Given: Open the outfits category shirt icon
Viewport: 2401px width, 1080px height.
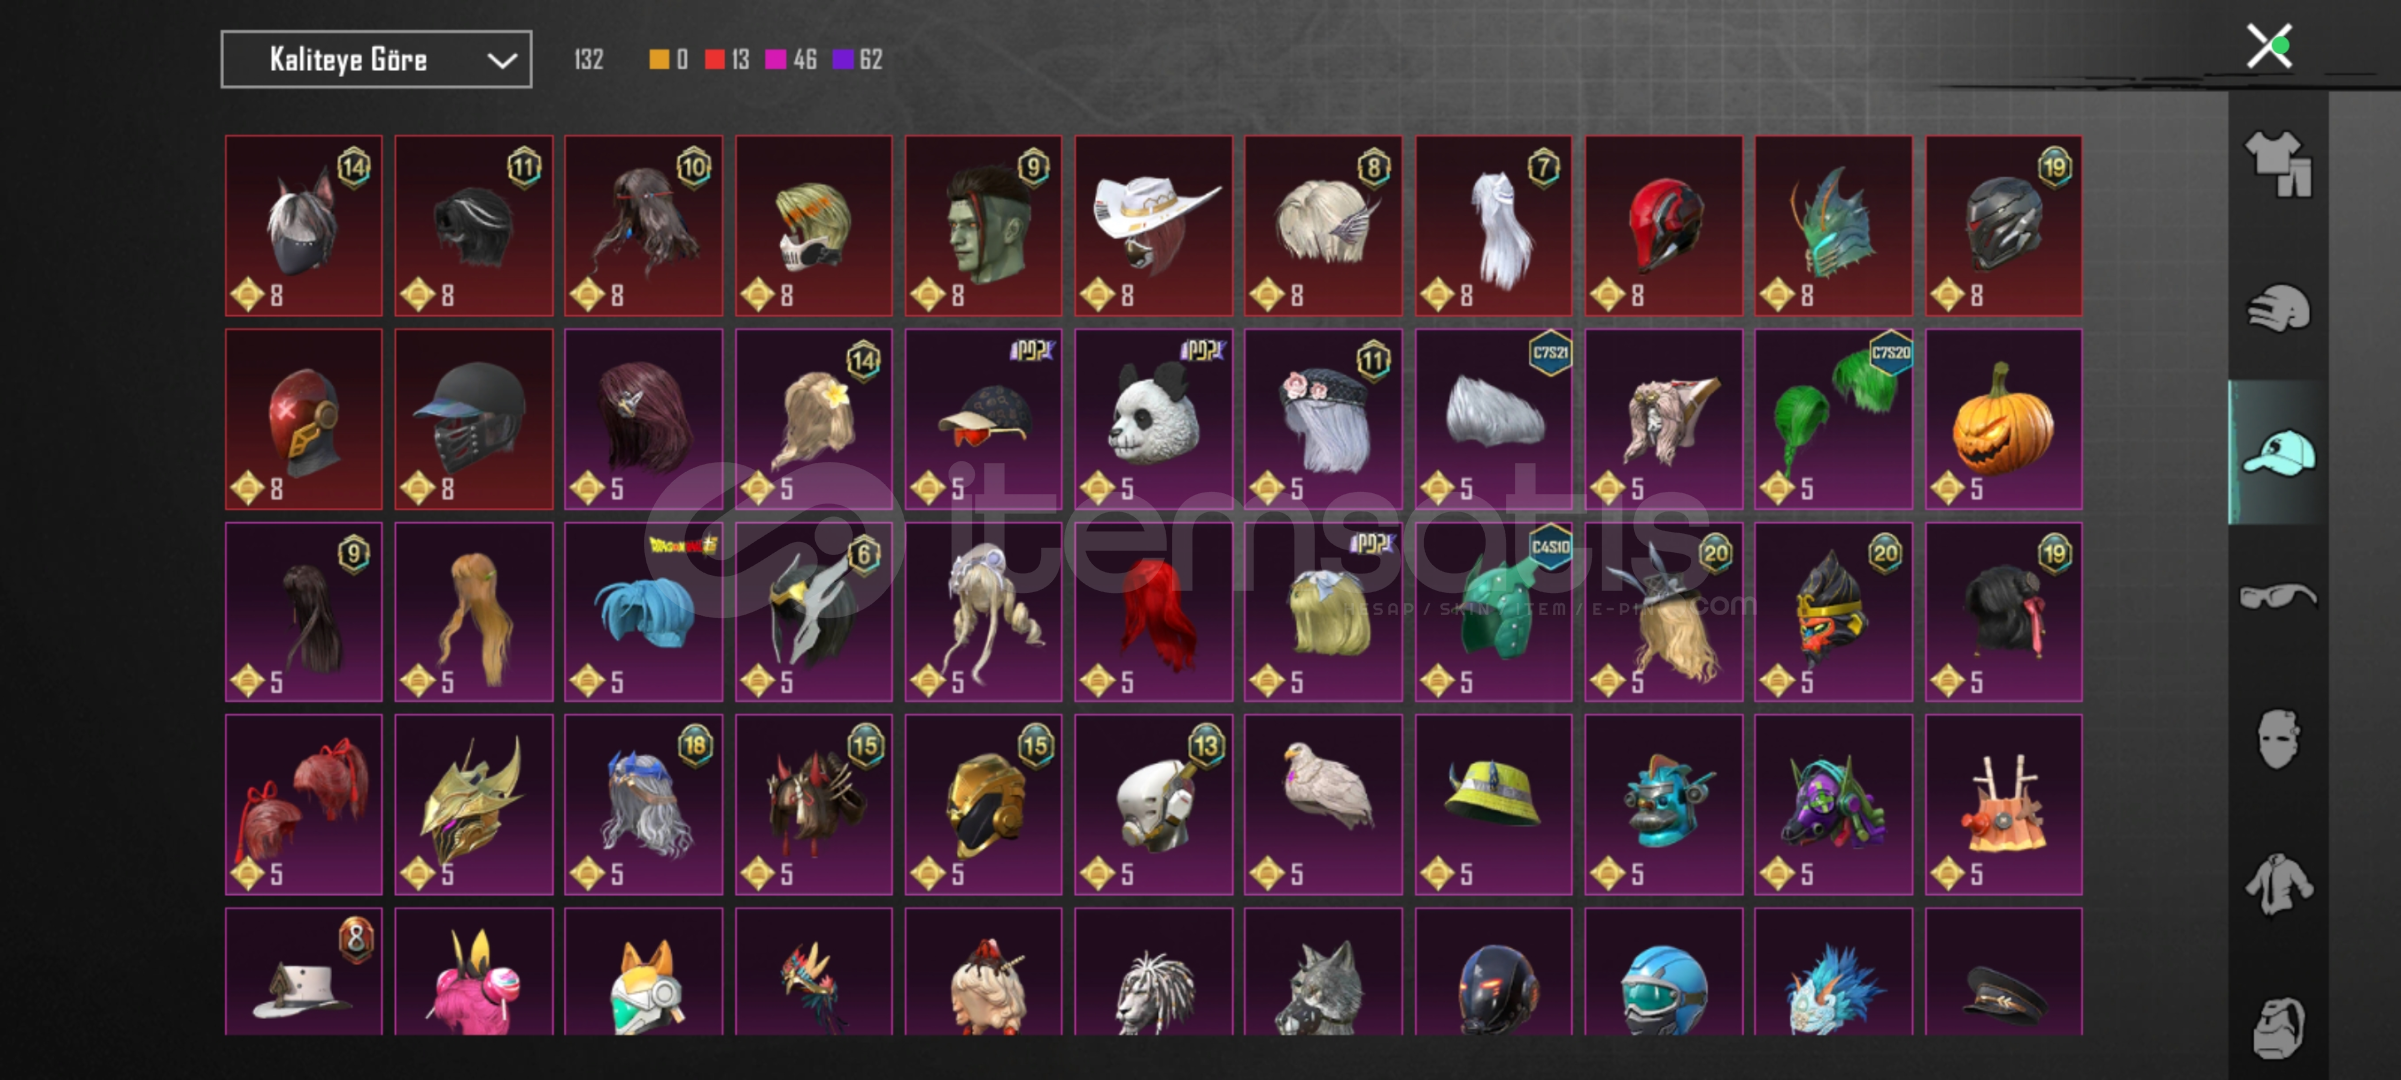Looking at the screenshot, I should 2279,164.
